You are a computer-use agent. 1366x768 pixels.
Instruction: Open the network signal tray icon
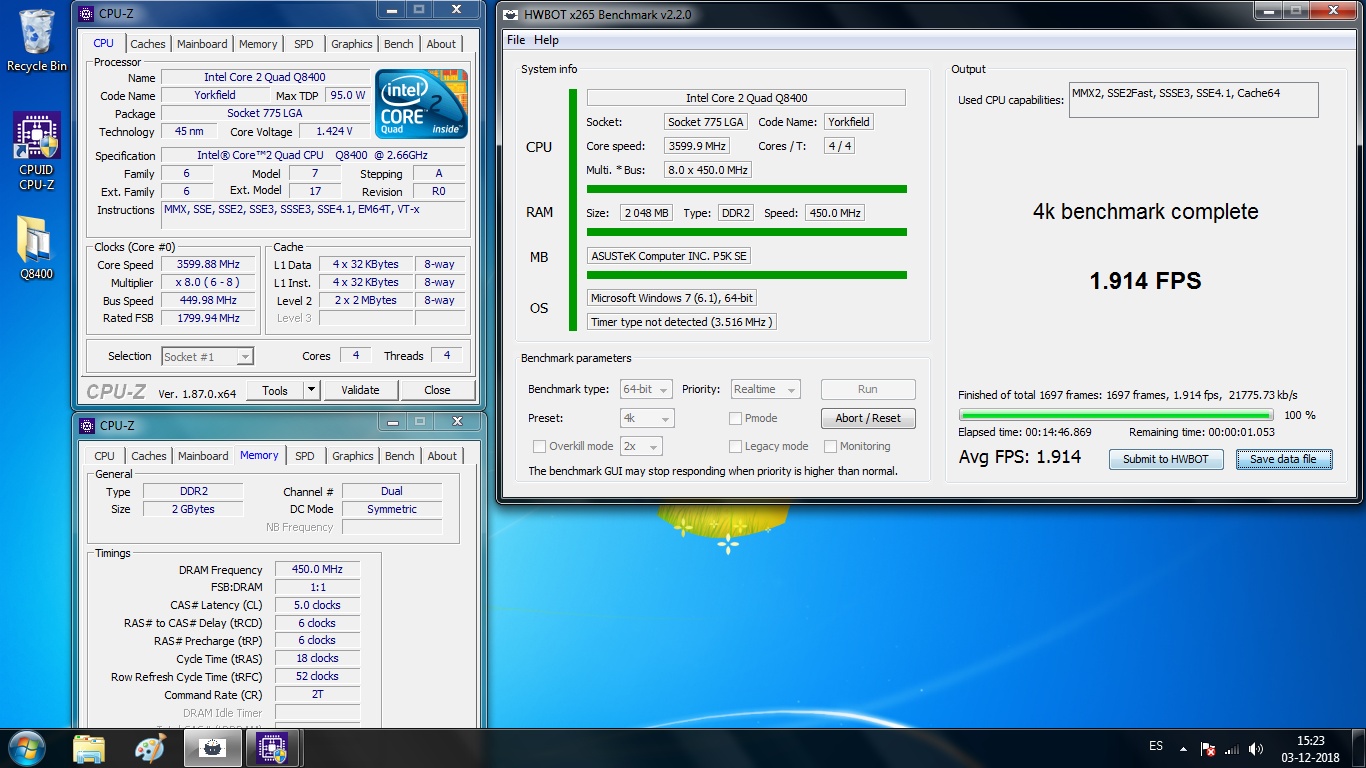[1232, 749]
